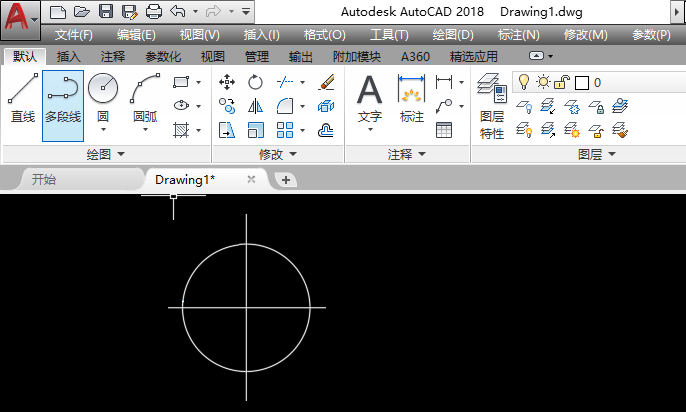Open the 绘图(D) menu

453,35
